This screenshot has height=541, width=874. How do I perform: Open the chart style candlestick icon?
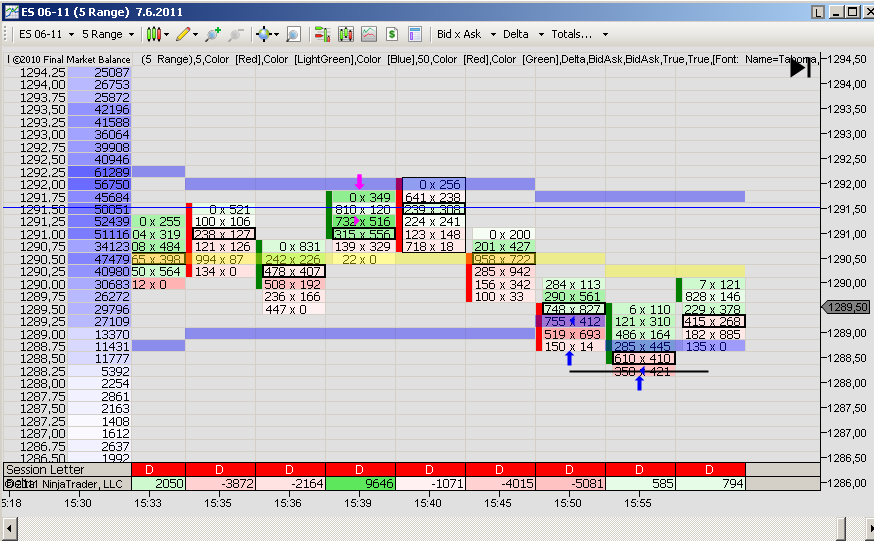pyautogui.click(x=154, y=35)
